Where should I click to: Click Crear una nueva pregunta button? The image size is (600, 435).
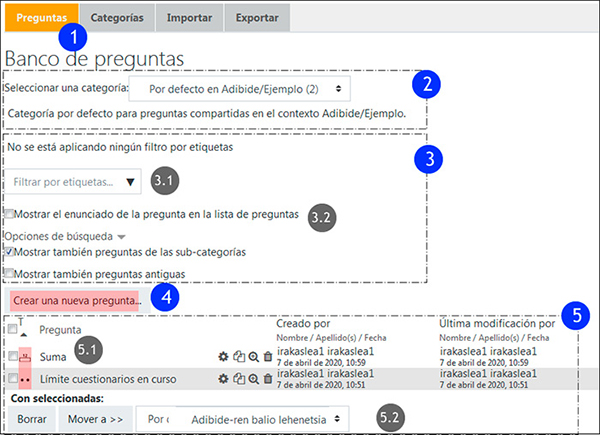click(77, 299)
